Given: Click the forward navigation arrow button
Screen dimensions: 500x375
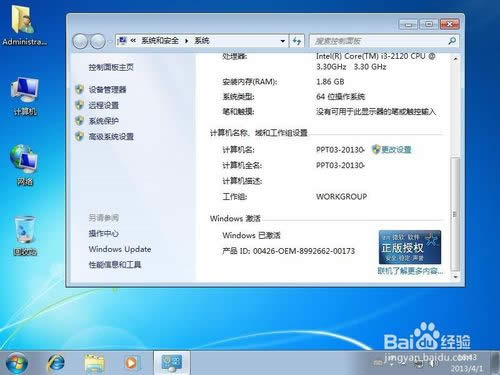Looking at the screenshot, I should coord(98,41).
